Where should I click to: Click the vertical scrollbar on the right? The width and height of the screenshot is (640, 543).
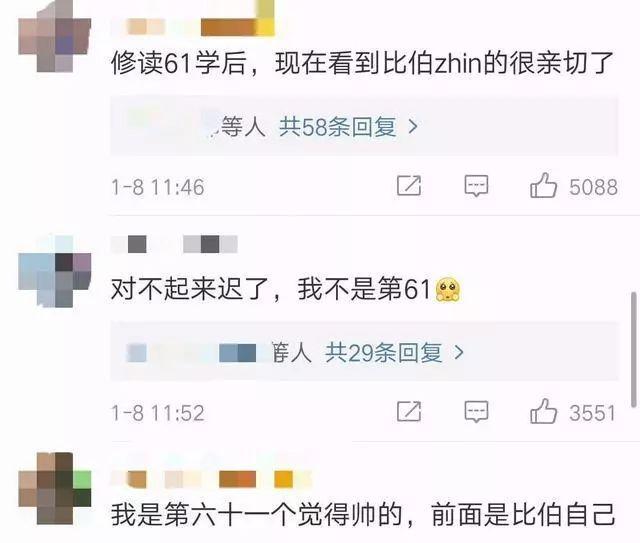tap(634, 349)
